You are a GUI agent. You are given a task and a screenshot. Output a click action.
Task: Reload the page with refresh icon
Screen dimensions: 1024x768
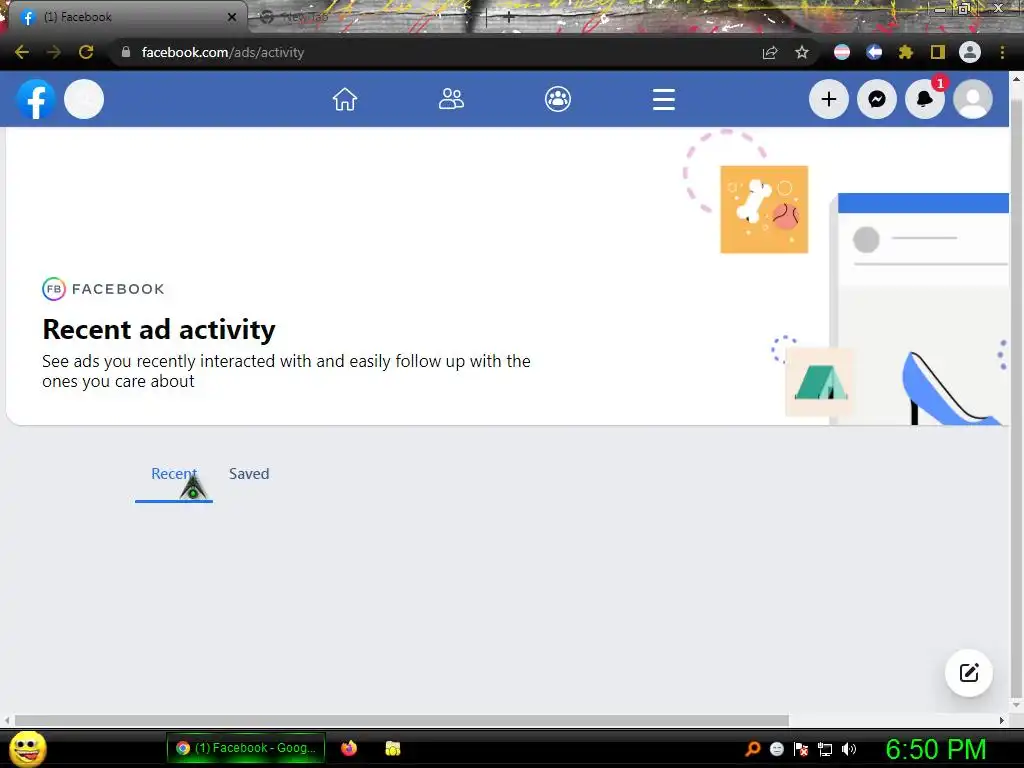[86, 52]
